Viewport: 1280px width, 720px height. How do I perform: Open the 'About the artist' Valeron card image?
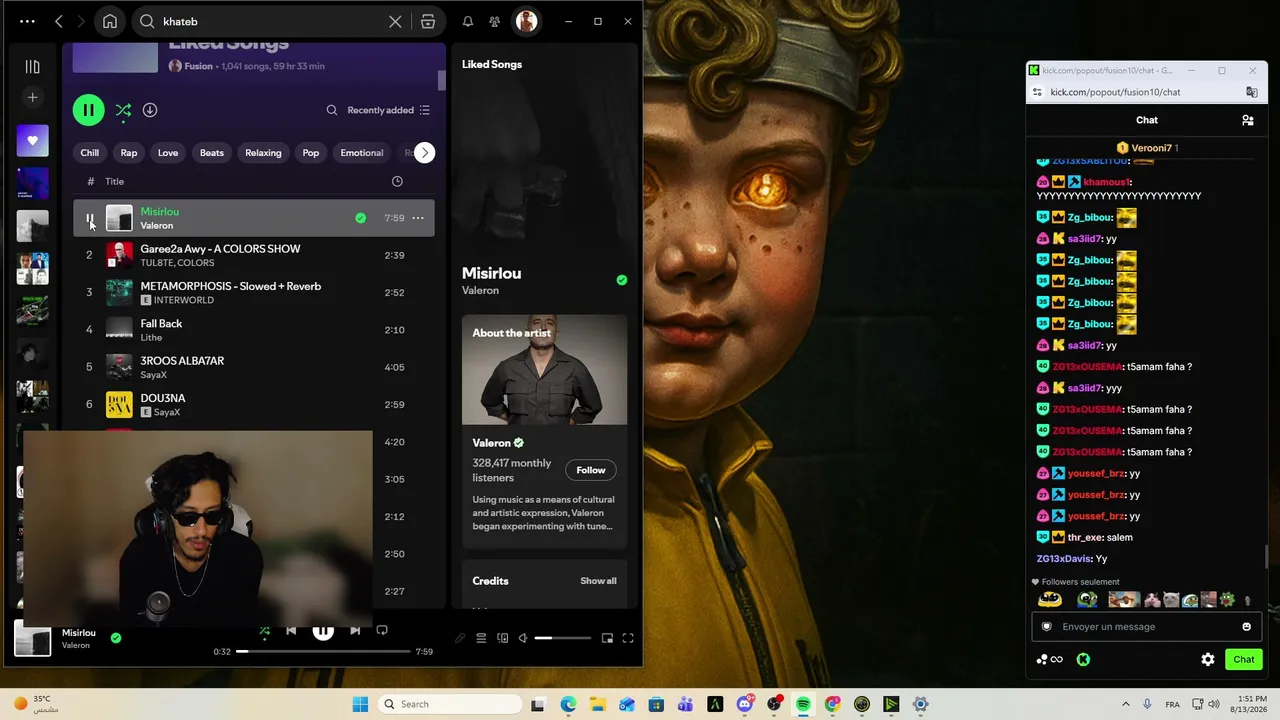tap(545, 371)
